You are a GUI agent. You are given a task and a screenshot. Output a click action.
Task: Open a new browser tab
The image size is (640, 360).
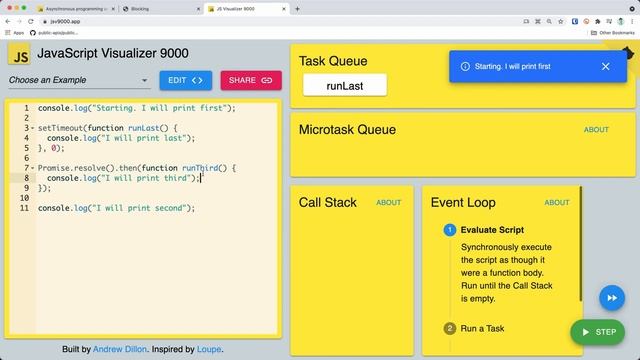pyautogui.click(x=297, y=9)
